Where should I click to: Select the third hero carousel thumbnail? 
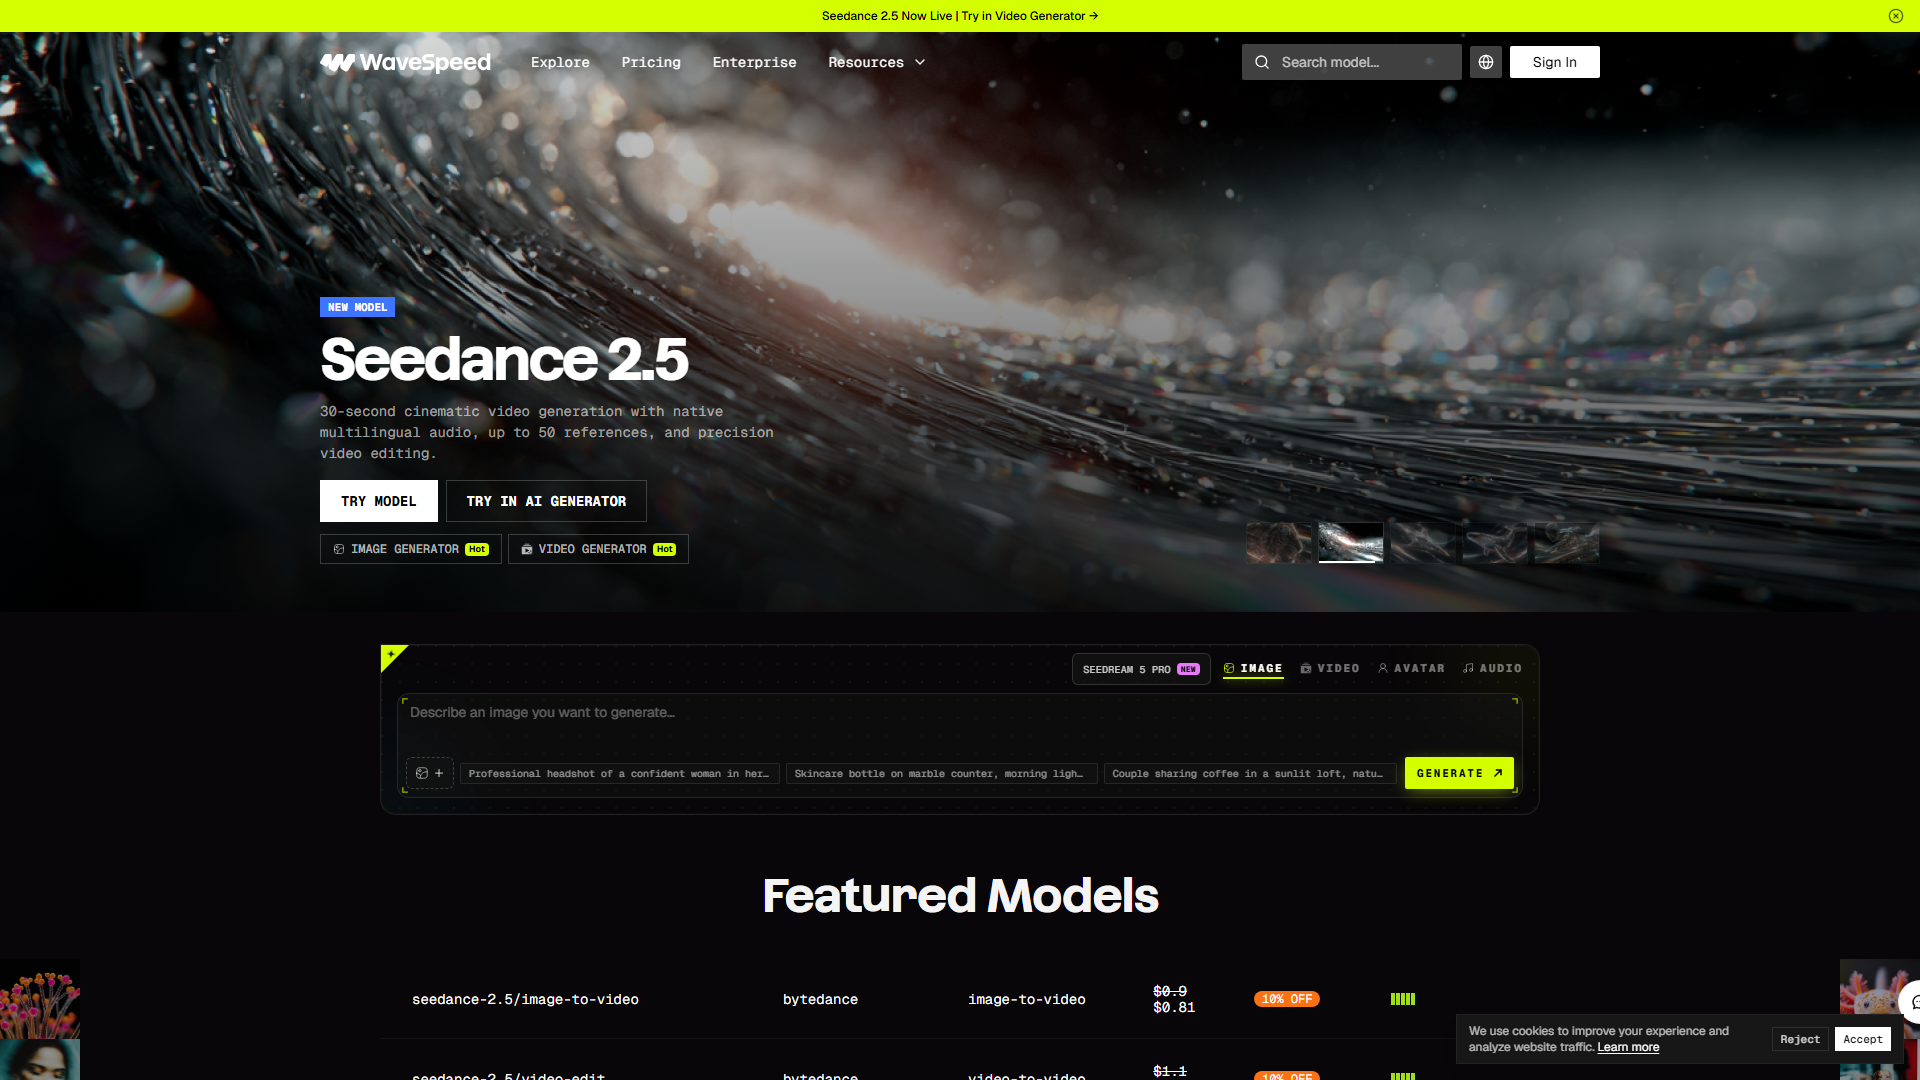pos(1423,543)
